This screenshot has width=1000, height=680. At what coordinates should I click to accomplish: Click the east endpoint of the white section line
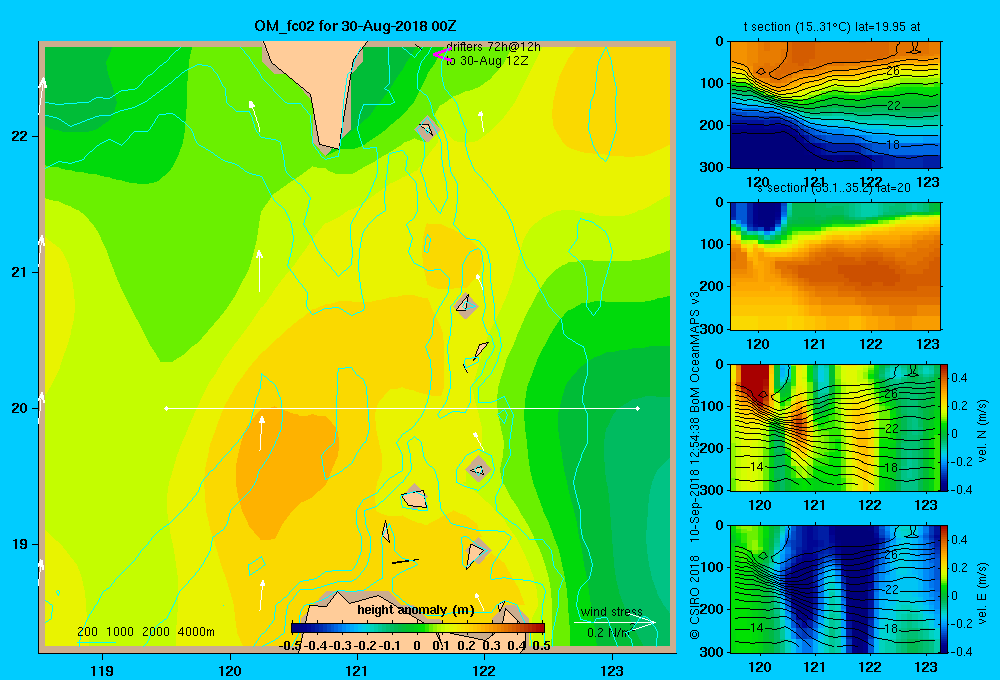(x=638, y=408)
